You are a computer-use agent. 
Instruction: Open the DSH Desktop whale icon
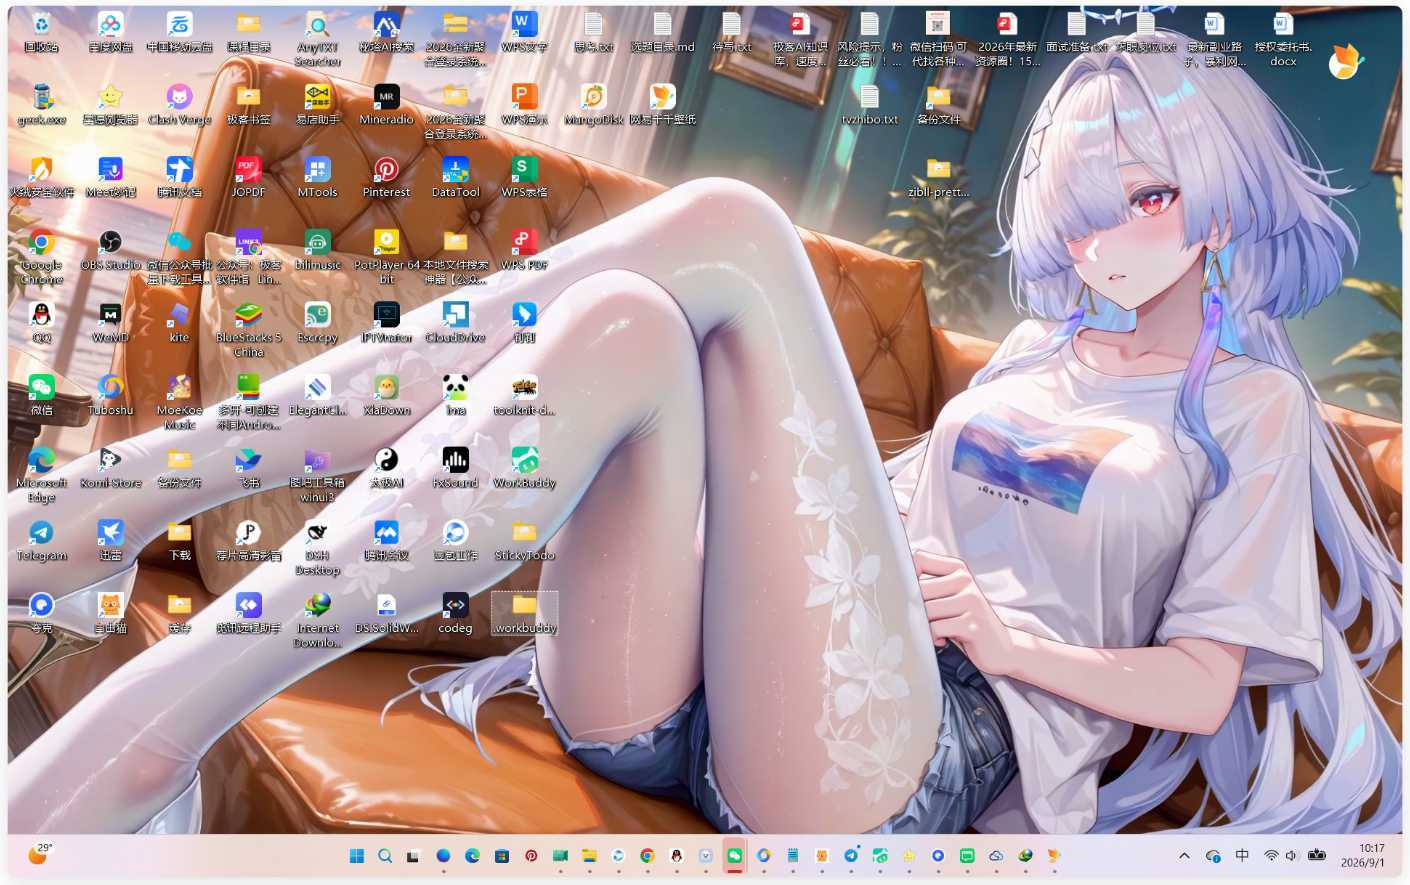[317, 548]
